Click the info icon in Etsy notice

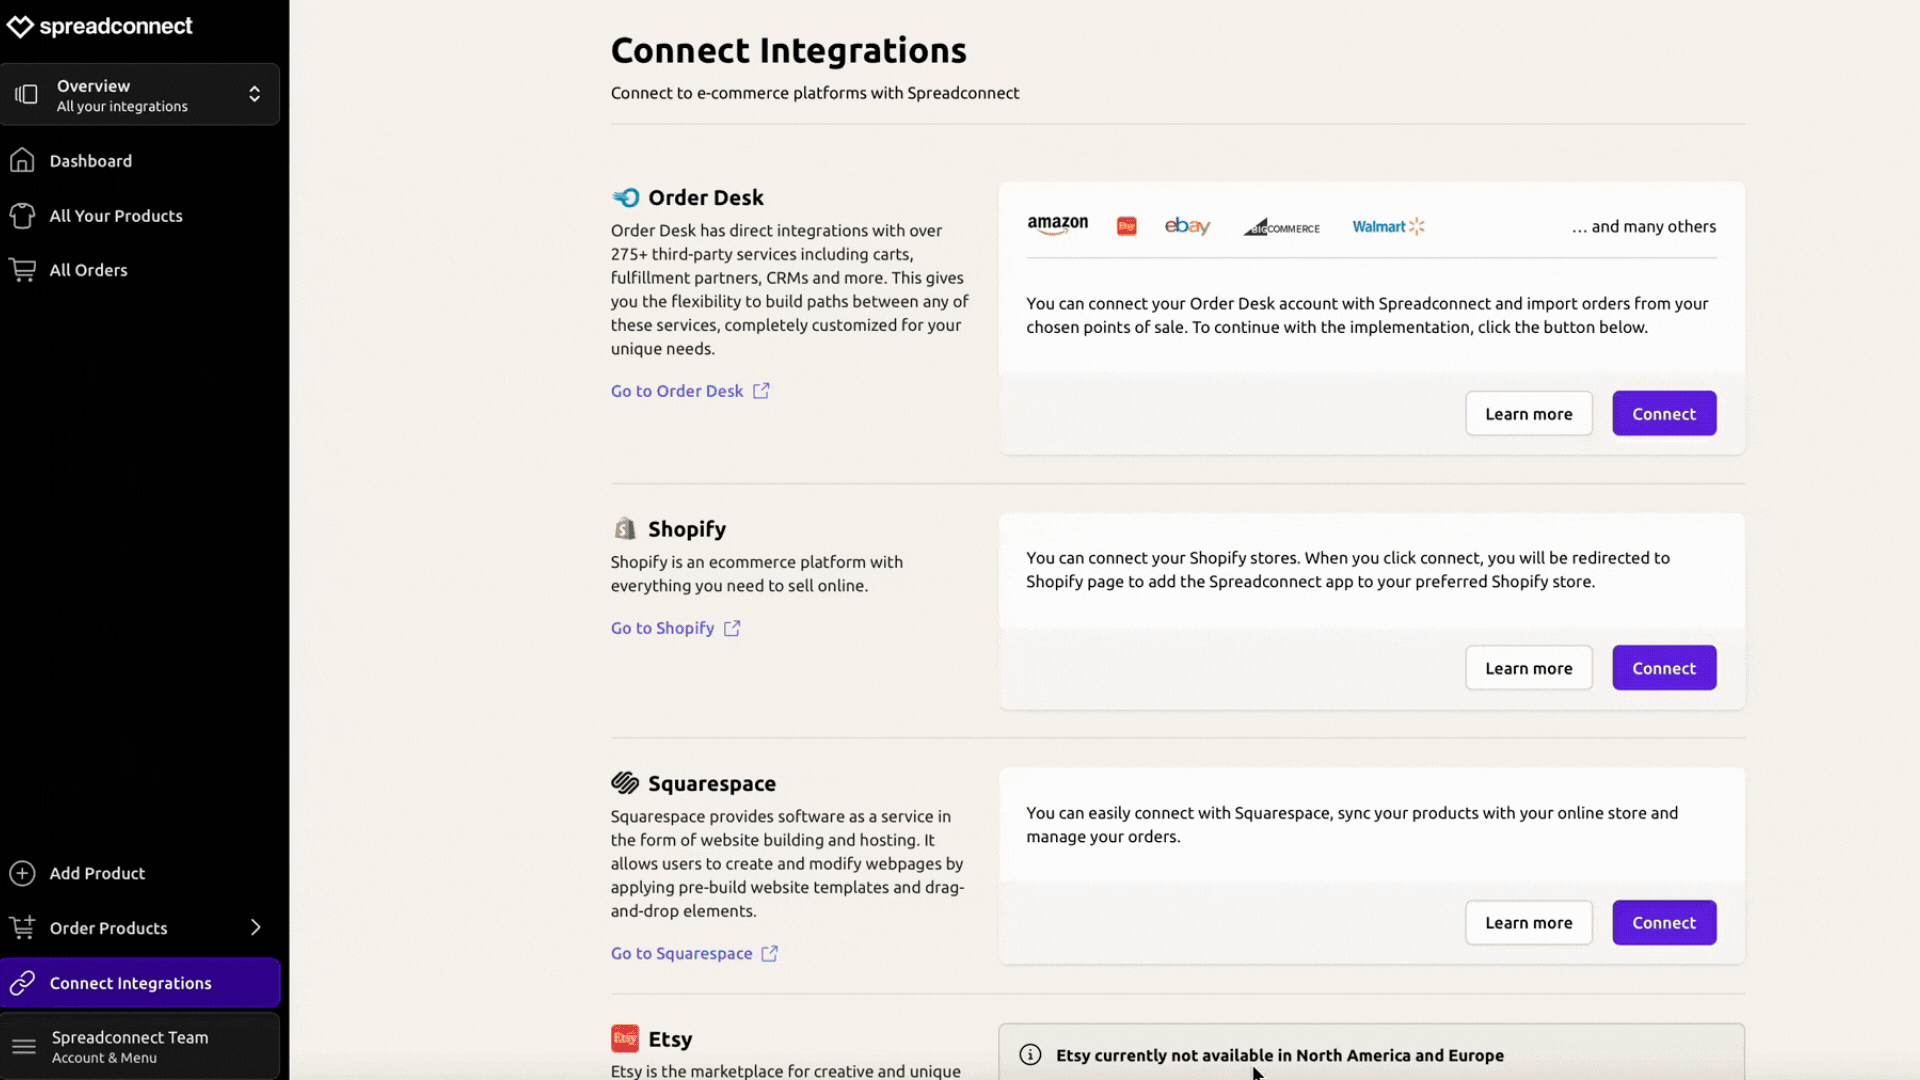pos(1030,1055)
